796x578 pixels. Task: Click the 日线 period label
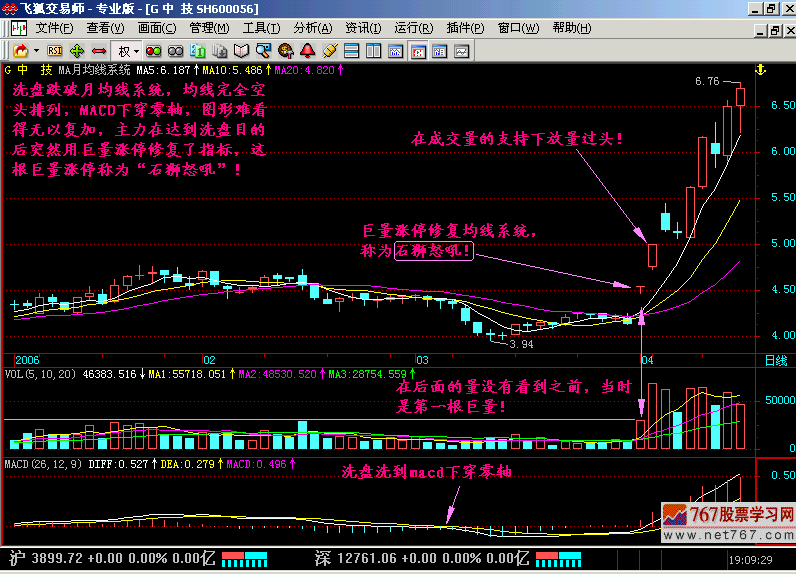[x=776, y=359]
